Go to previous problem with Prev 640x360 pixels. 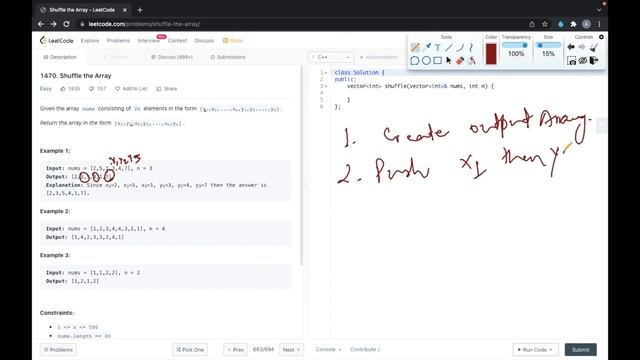236,350
